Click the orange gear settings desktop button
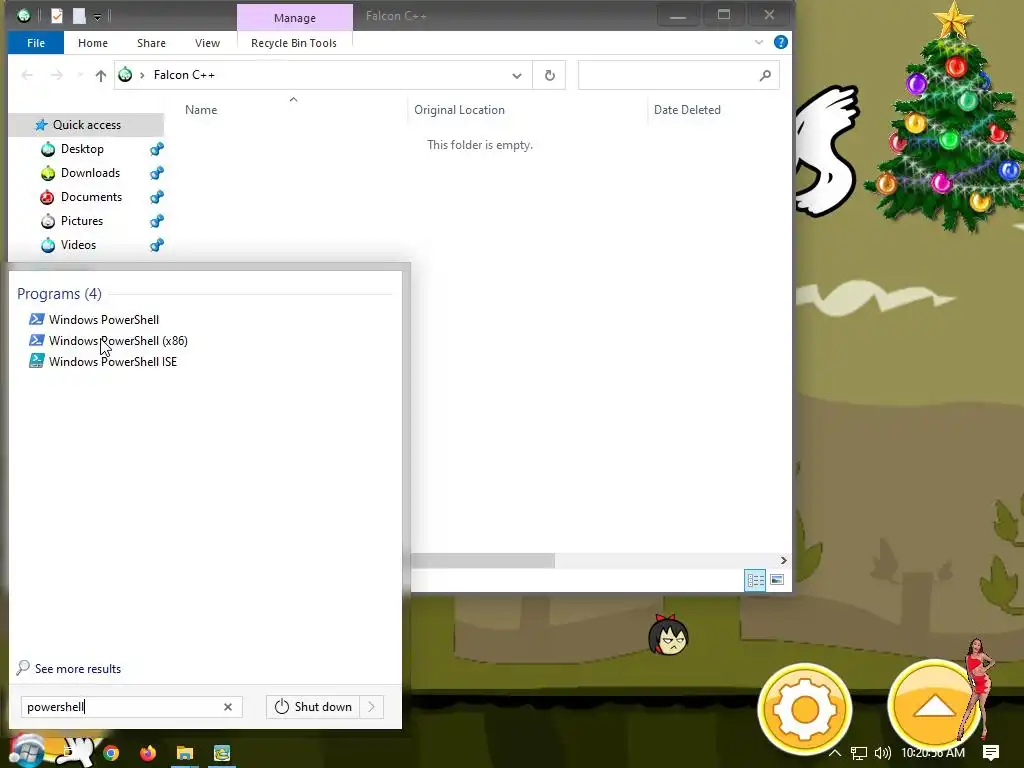 point(805,709)
